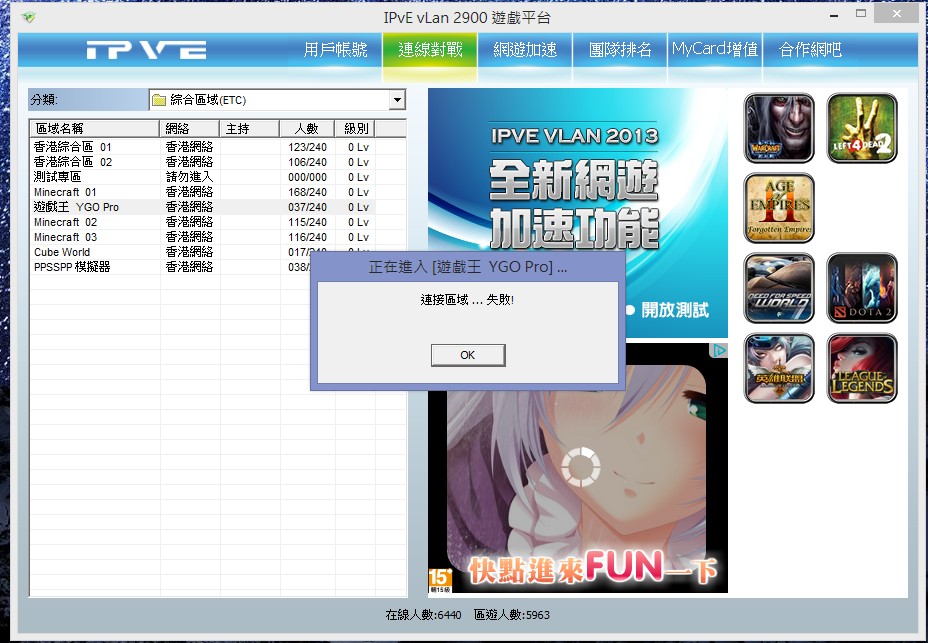Switch to the 連線對戰 tab
This screenshot has height=643, width=928.
pos(430,50)
